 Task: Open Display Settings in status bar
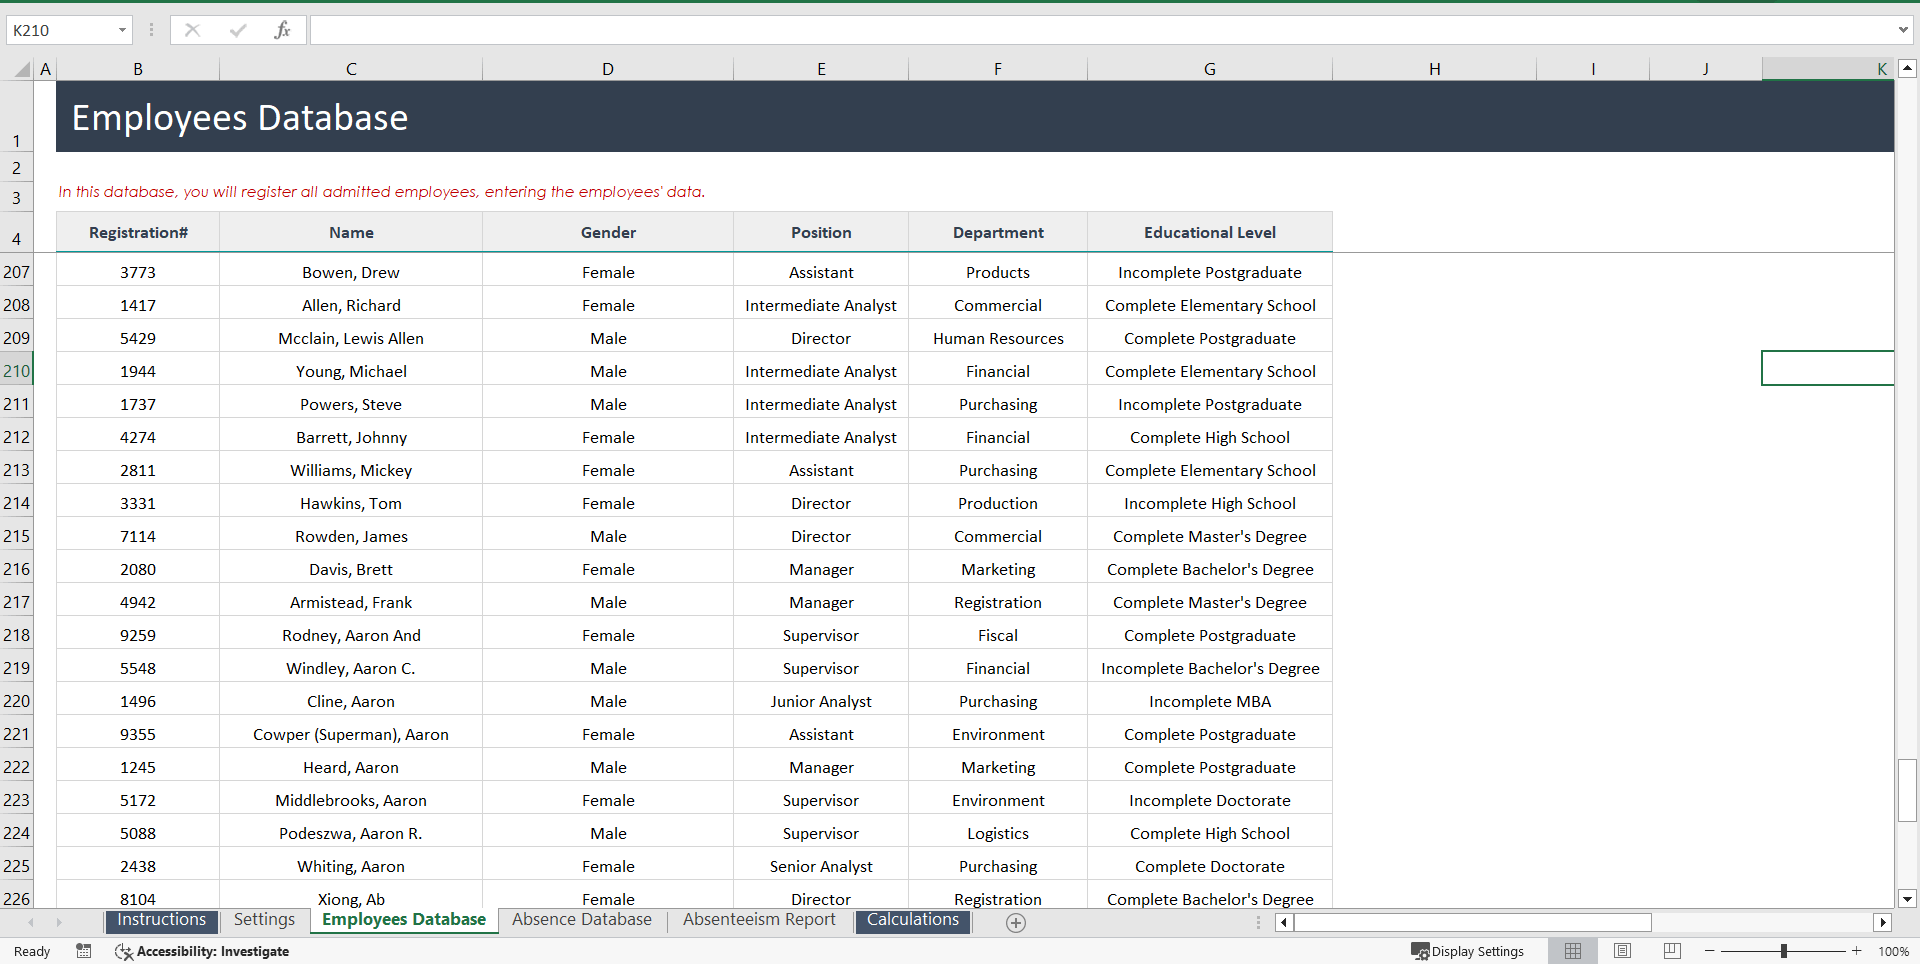point(1467,951)
